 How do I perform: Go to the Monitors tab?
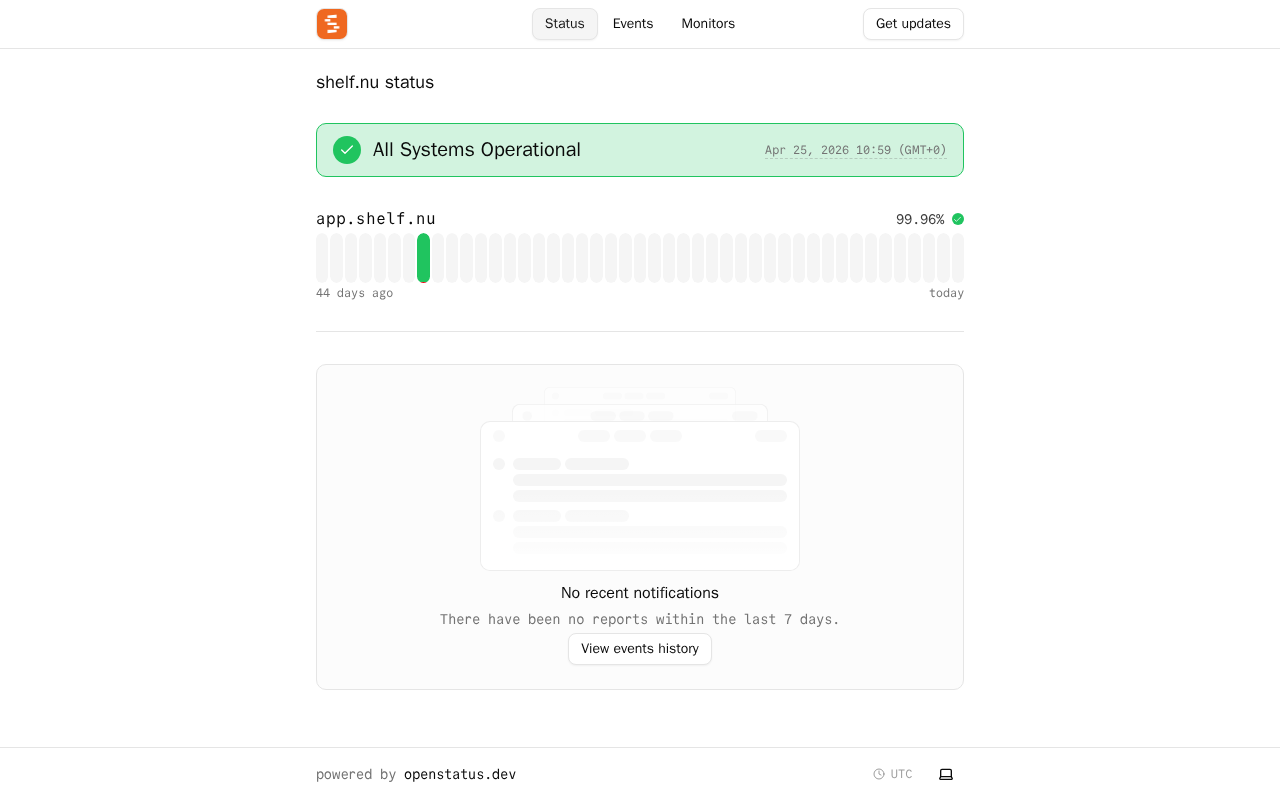tap(708, 24)
